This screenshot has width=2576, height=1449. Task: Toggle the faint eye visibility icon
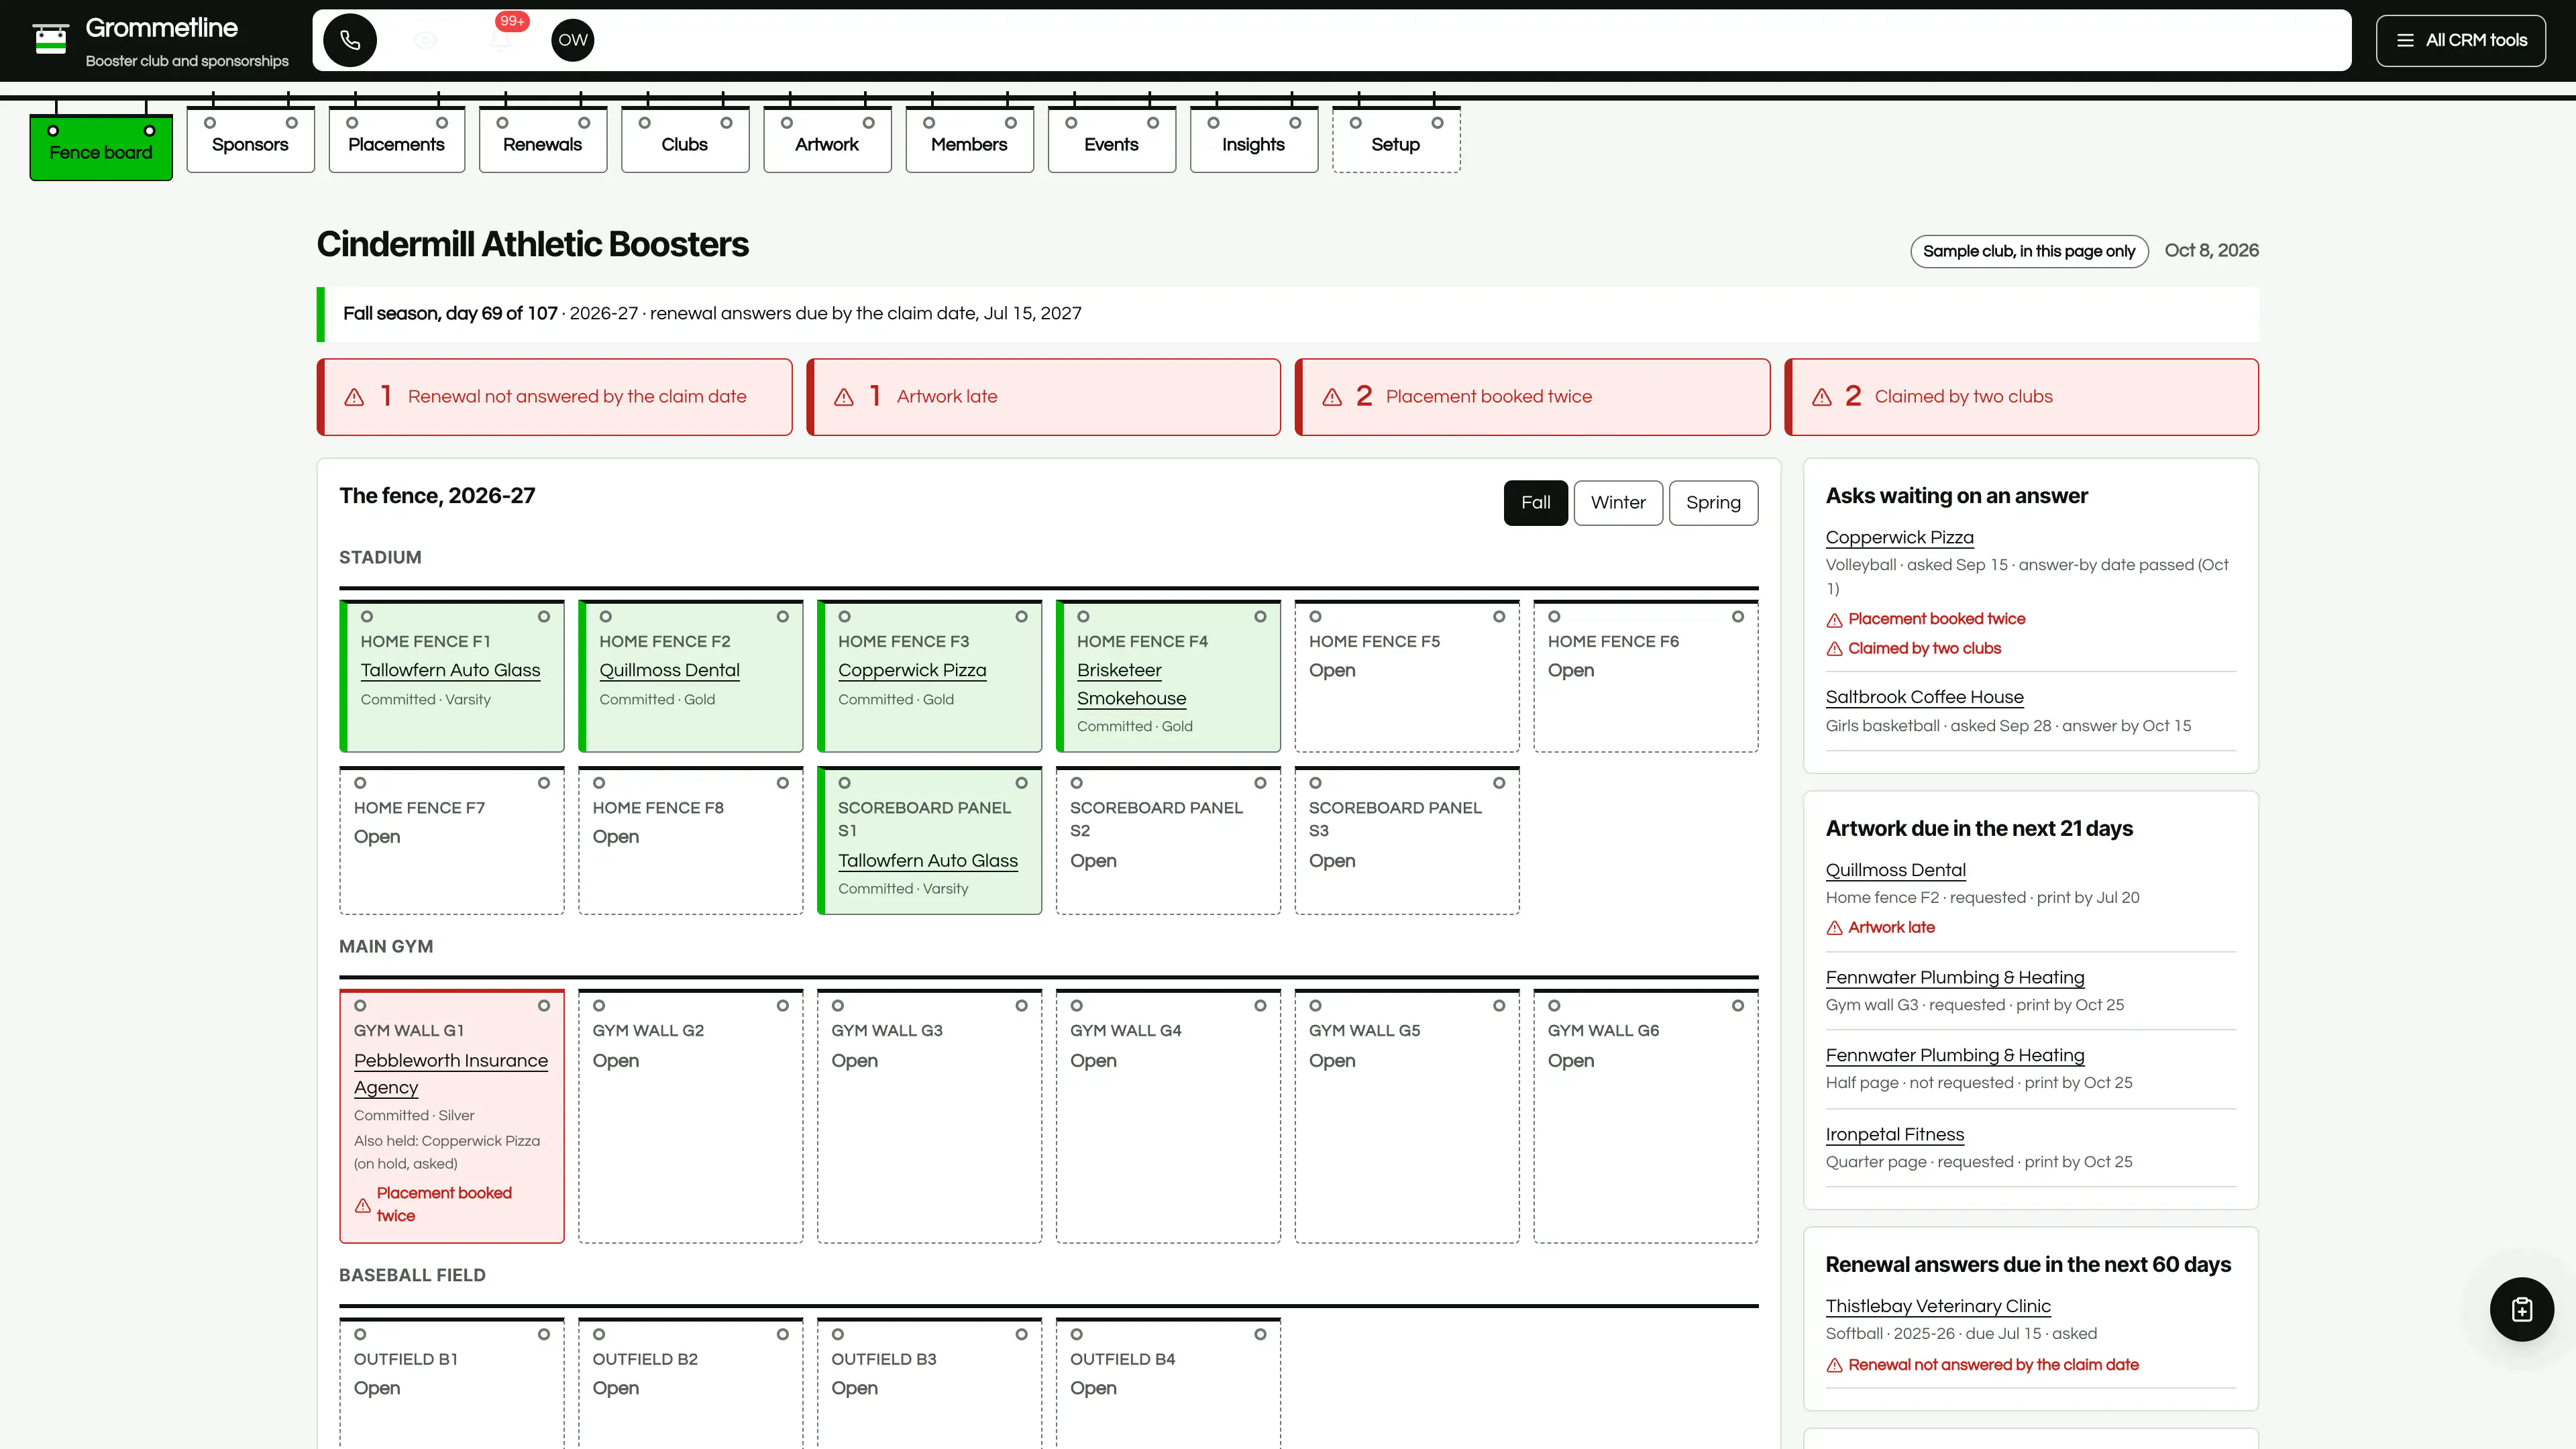(x=425, y=40)
